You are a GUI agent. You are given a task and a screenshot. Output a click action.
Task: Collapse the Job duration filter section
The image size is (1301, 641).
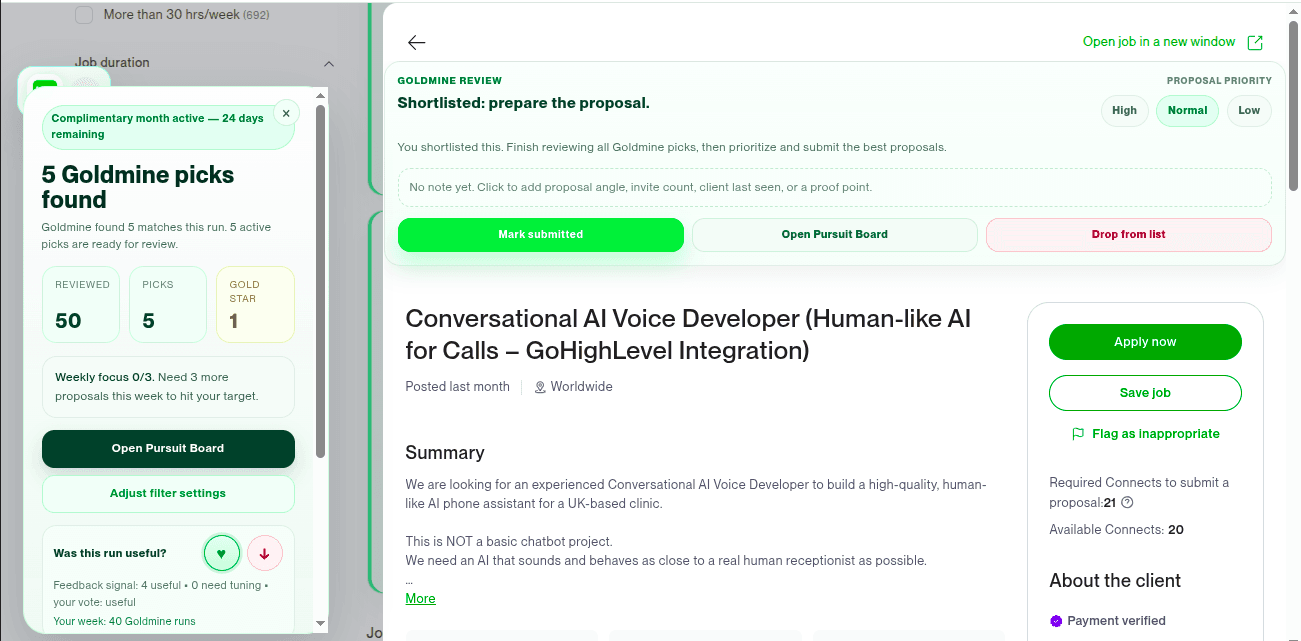click(328, 63)
